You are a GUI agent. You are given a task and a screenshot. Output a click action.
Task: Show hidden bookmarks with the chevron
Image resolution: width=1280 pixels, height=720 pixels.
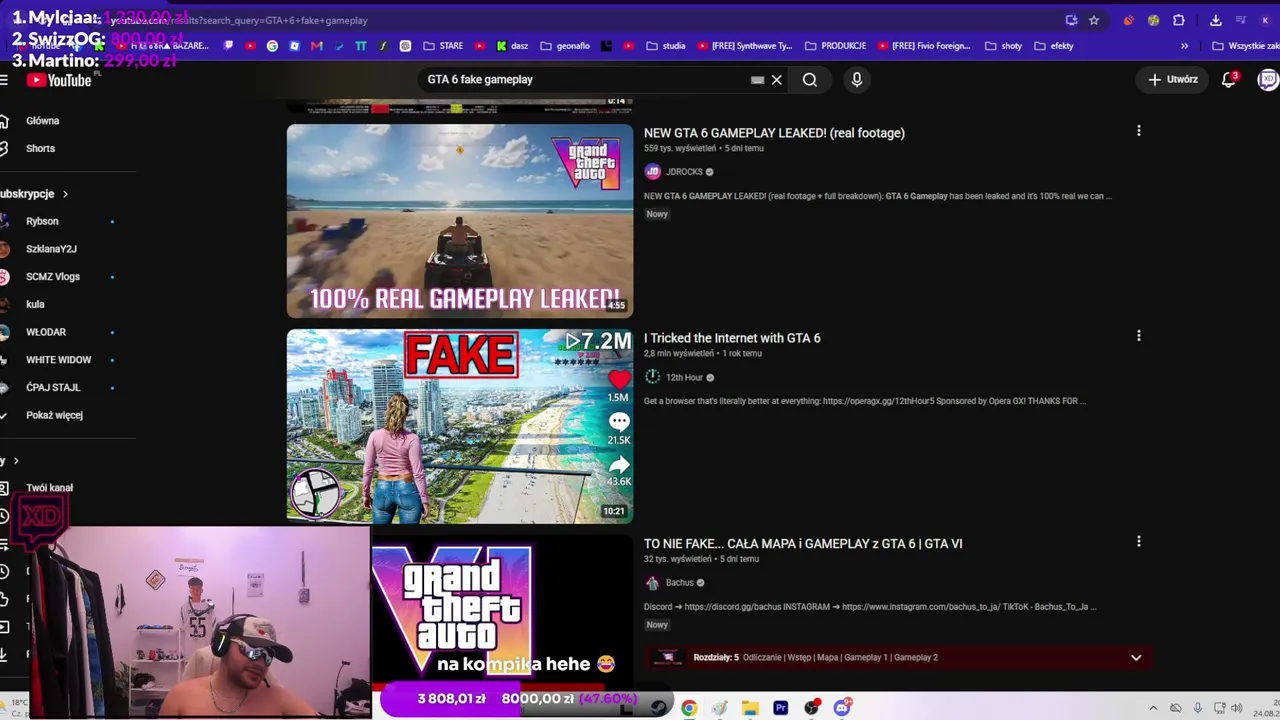point(1185,46)
